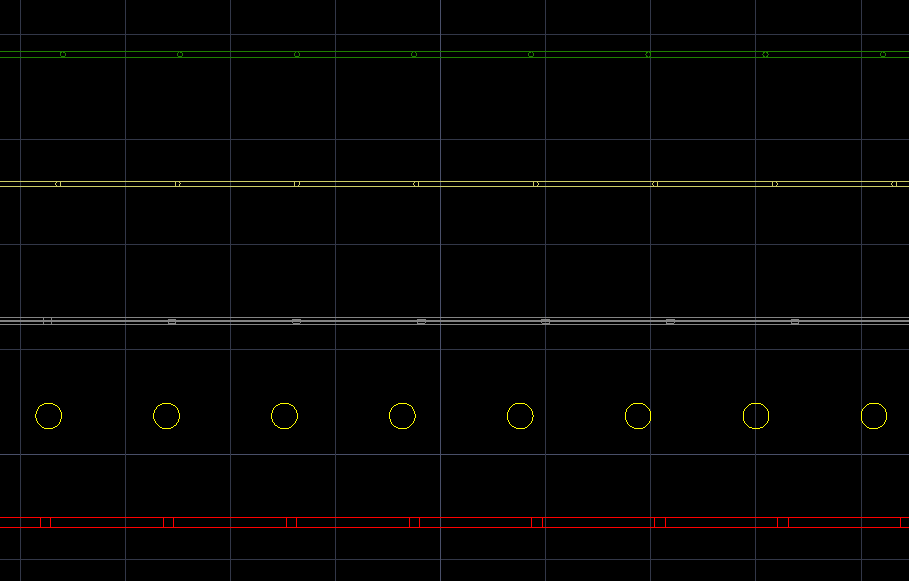The height and width of the screenshot is (581, 909).
Task: Select the fifth large yellow circle from left
Action: tap(520, 416)
